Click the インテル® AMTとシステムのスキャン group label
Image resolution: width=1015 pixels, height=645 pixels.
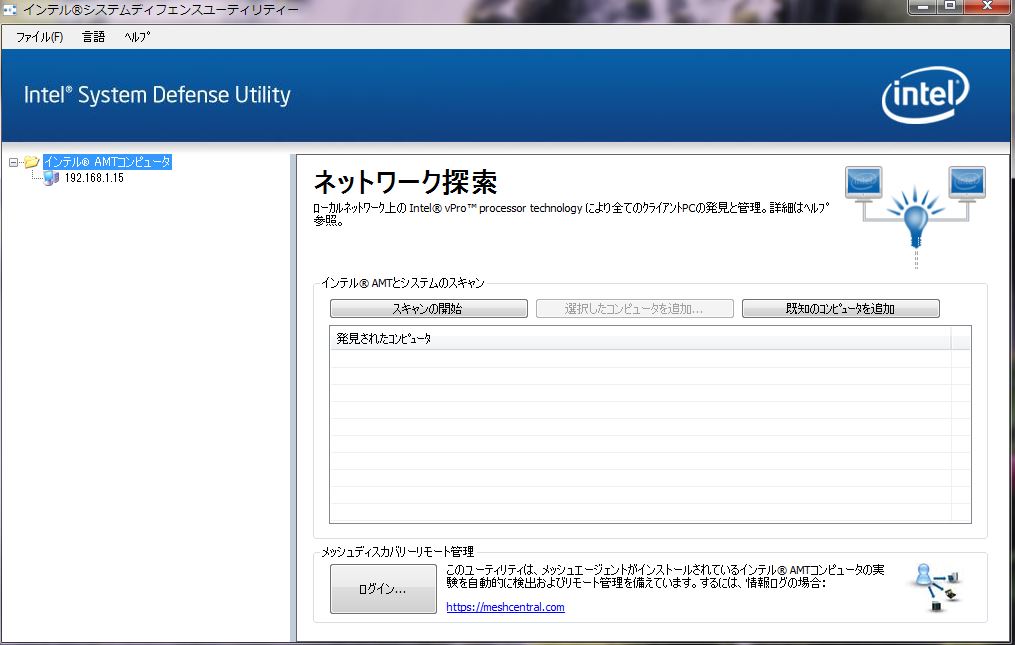coord(403,283)
